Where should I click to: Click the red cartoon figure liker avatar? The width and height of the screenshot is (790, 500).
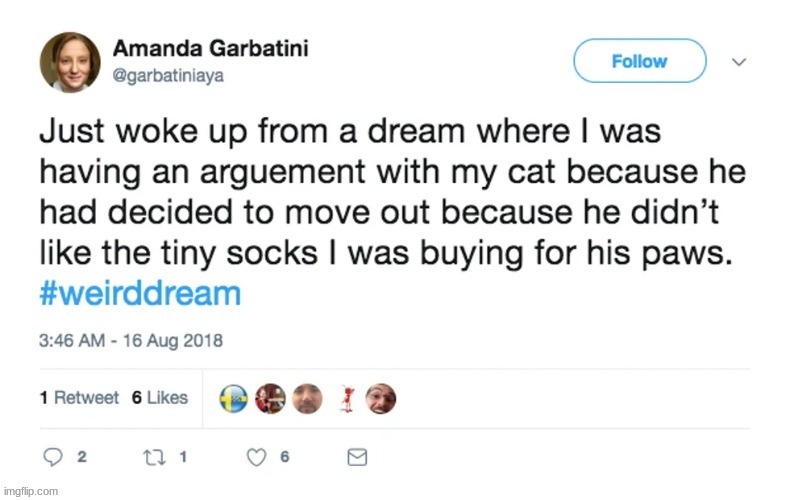(349, 398)
